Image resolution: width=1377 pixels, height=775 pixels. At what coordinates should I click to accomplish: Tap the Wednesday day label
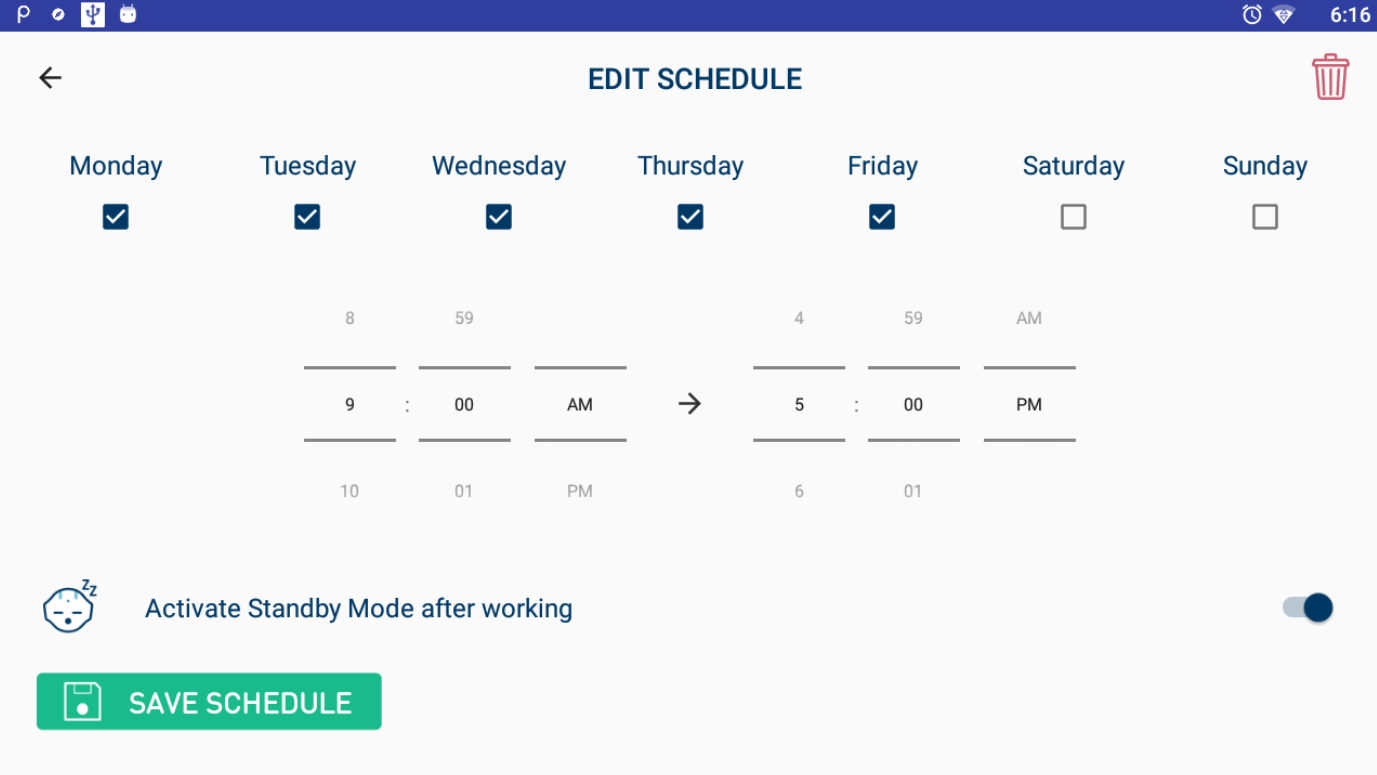(499, 166)
